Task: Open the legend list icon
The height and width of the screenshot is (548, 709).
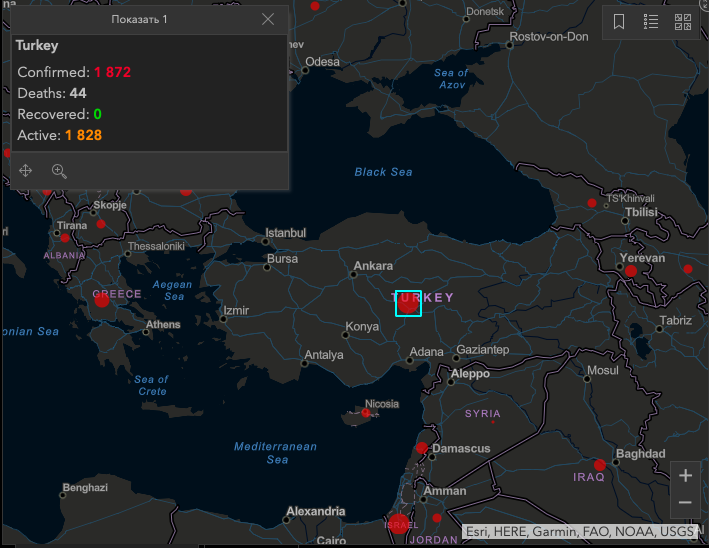Action: coord(651,21)
